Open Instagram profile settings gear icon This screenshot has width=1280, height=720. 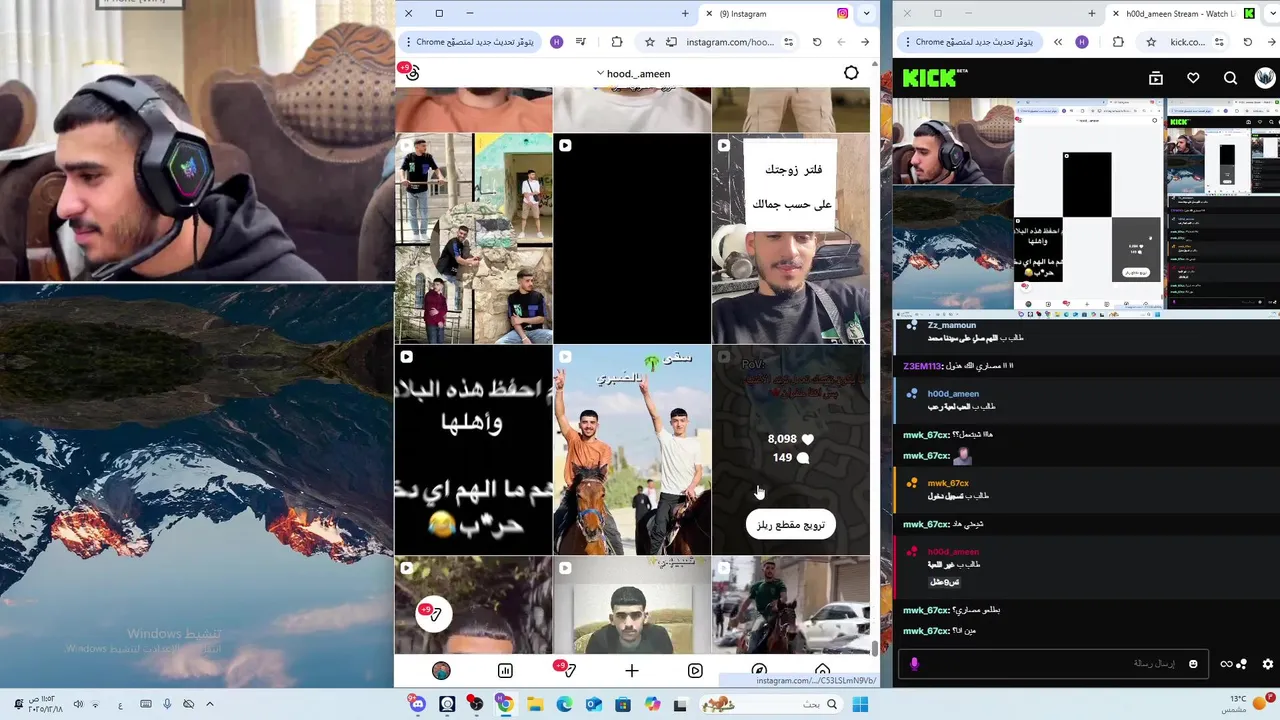pos(851,73)
